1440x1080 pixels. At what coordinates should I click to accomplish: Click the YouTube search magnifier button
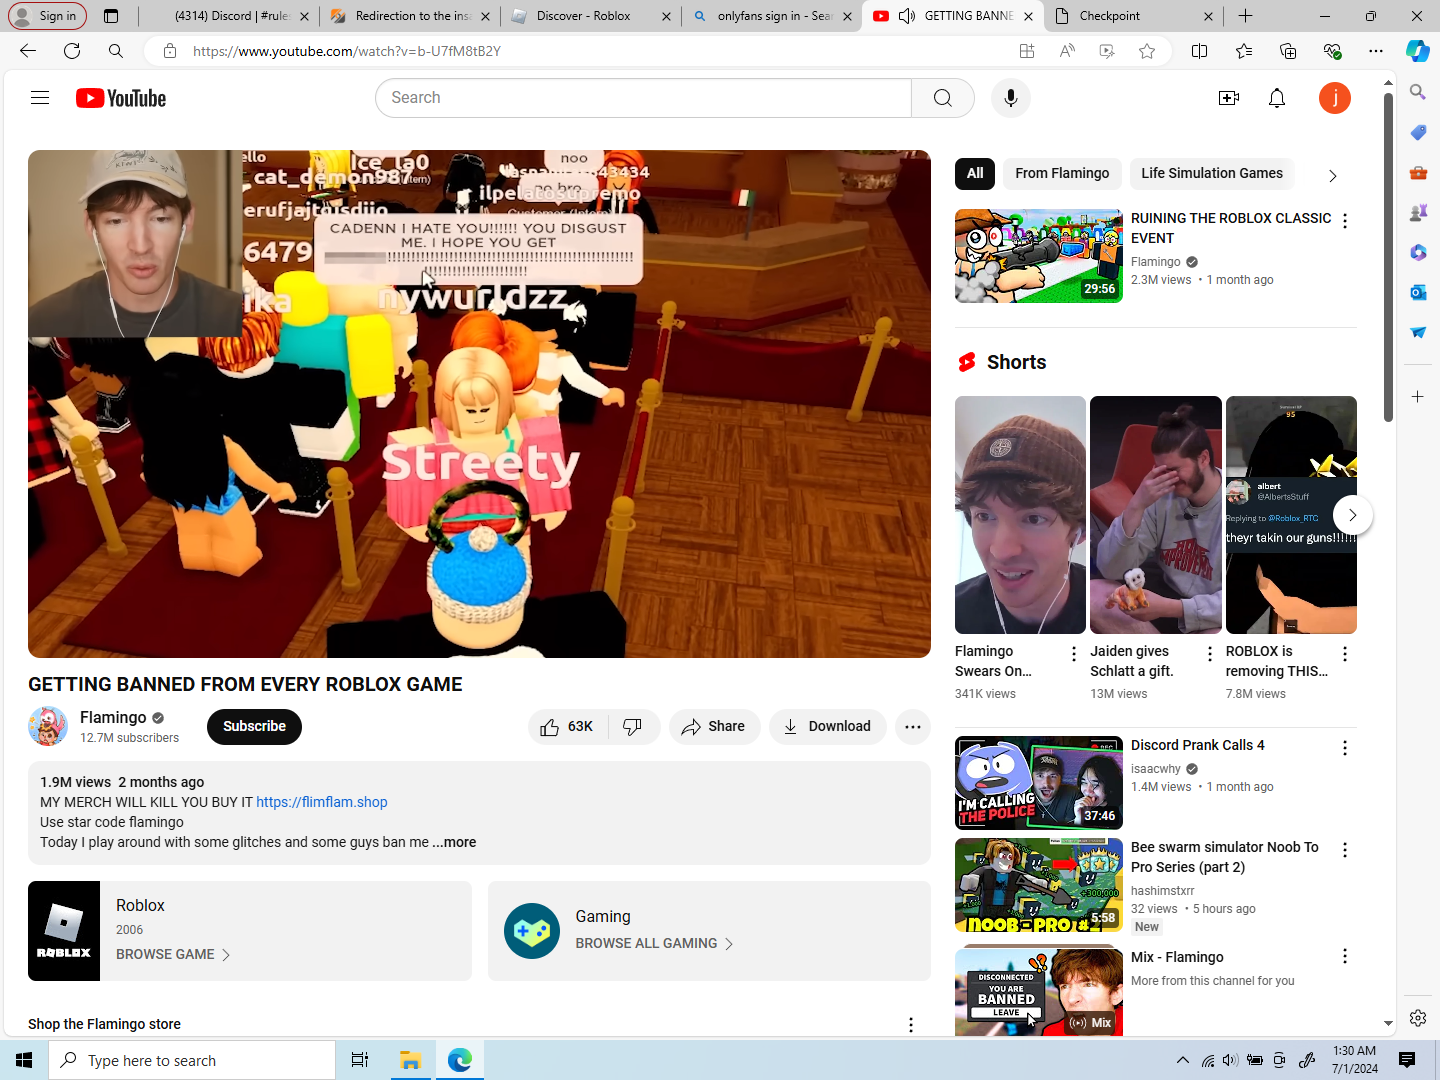click(942, 98)
